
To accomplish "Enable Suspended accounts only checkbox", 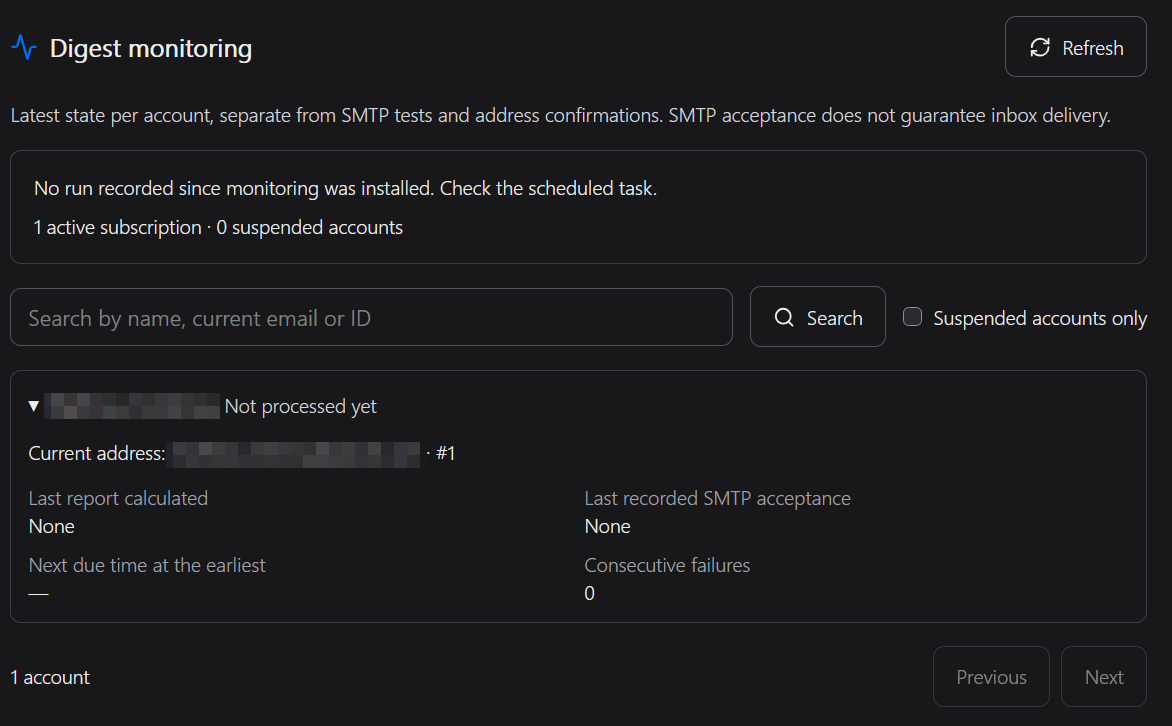I will [x=912, y=317].
